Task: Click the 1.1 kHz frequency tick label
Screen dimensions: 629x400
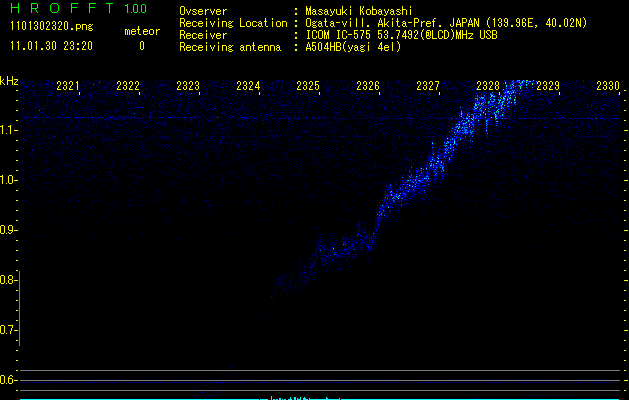Action: click(x=8, y=130)
